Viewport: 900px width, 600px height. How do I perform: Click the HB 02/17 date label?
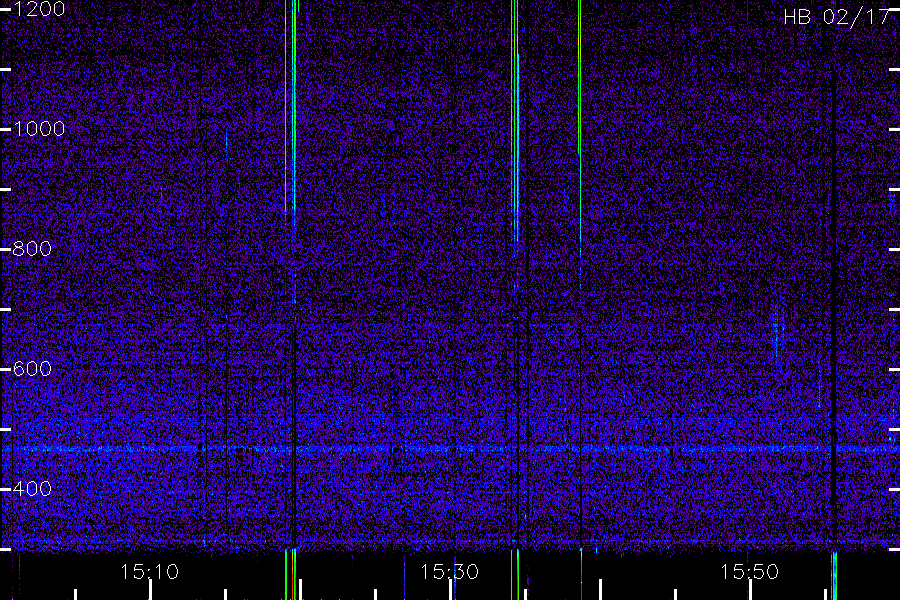tap(836, 17)
